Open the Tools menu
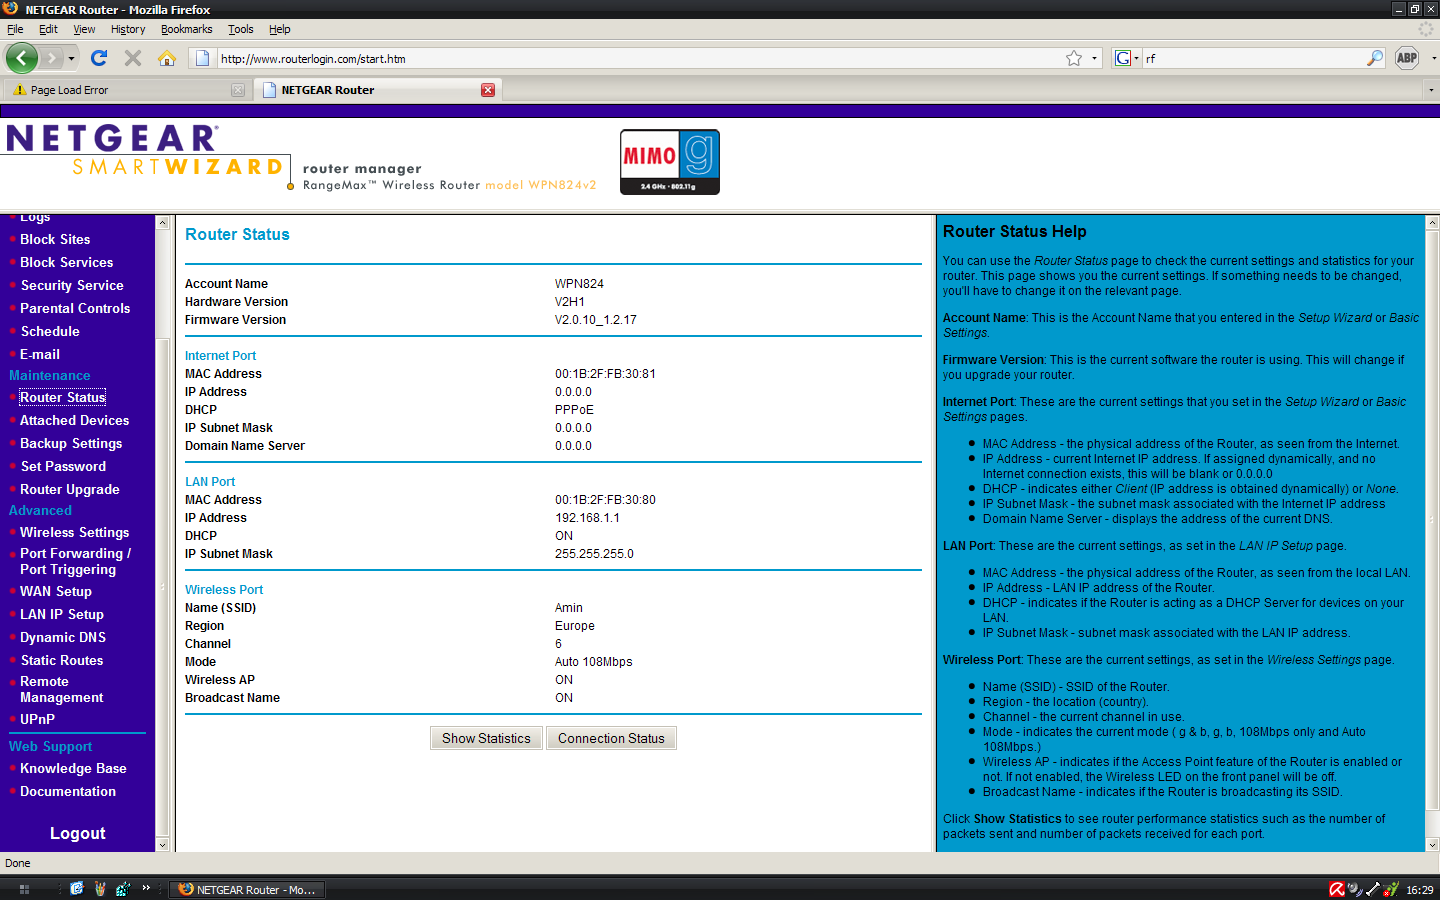Image resolution: width=1440 pixels, height=900 pixels. 240,29
